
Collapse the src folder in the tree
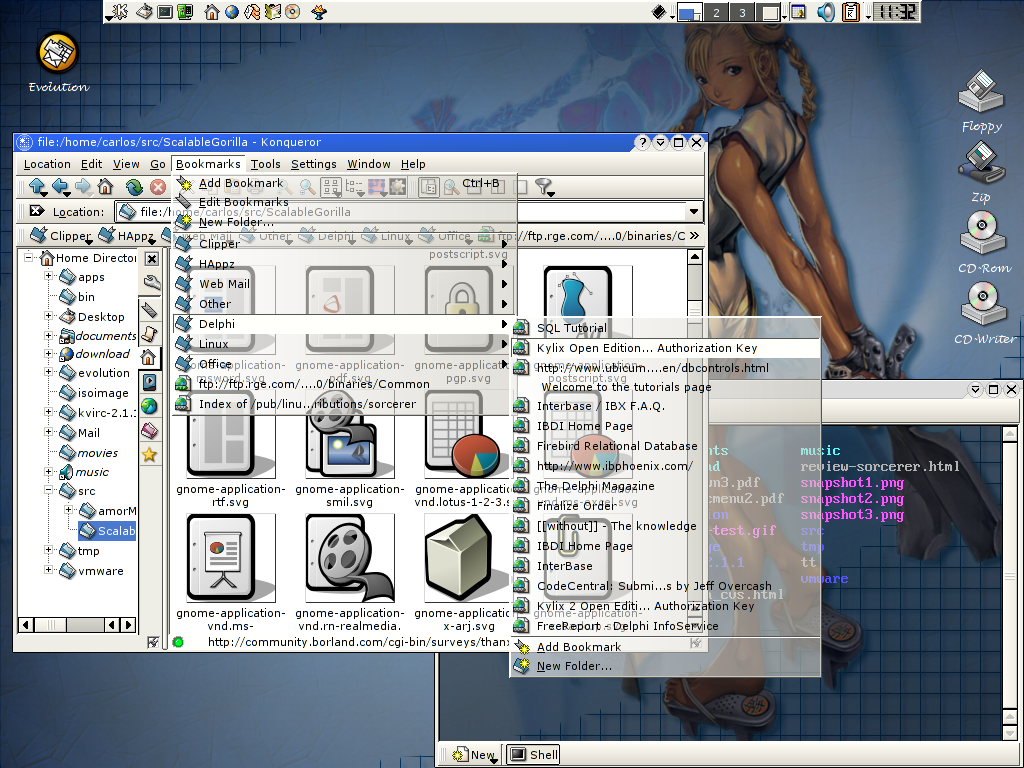(x=48, y=489)
